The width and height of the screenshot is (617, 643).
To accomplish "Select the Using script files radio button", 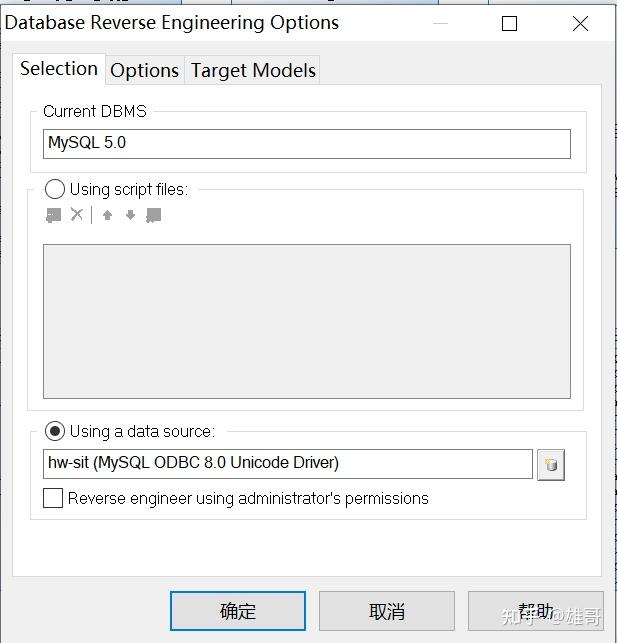I will point(55,189).
